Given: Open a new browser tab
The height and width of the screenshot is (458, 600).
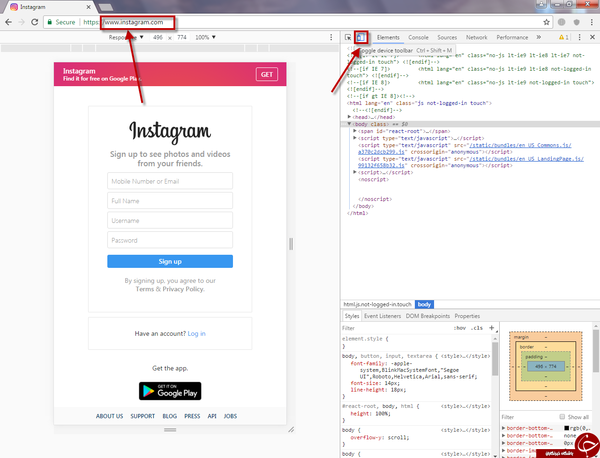Looking at the screenshot, I should point(105,7).
